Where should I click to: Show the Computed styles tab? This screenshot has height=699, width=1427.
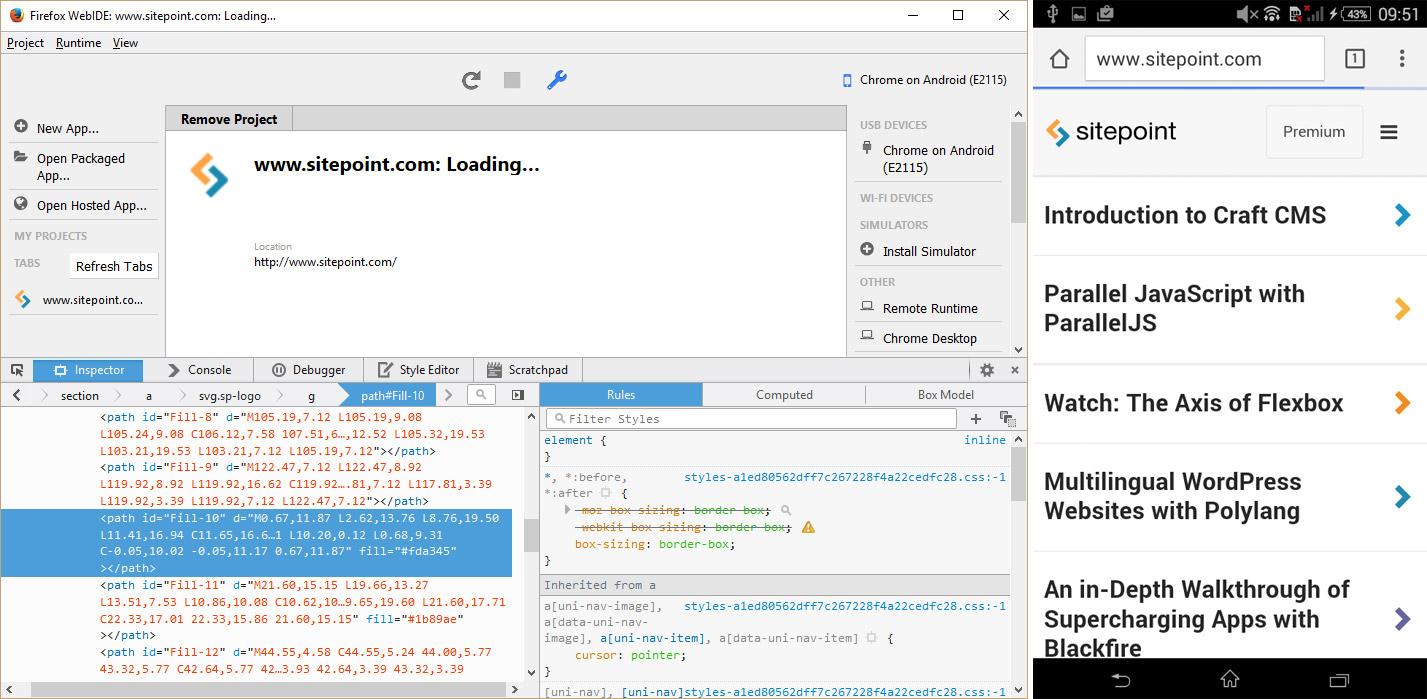tap(784, 395)
